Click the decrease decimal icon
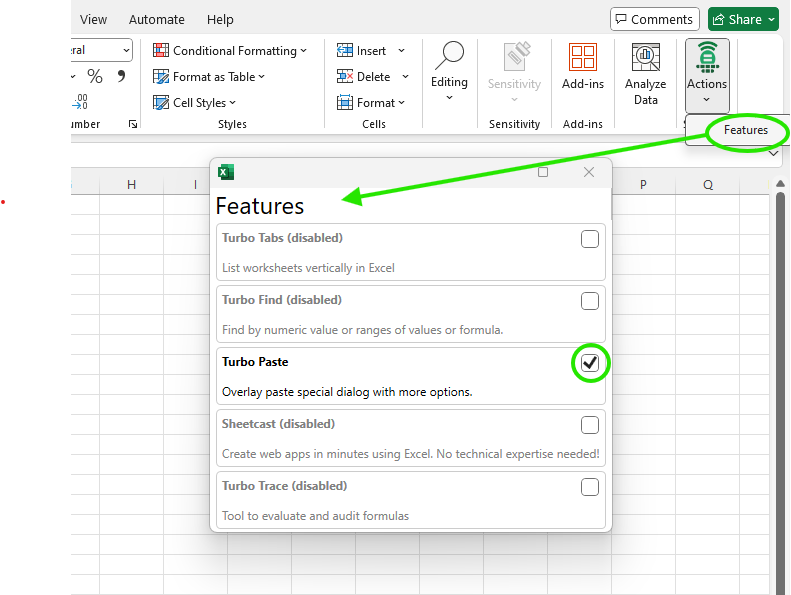This screenshot has width=791, height=595. tap(80, 102)
